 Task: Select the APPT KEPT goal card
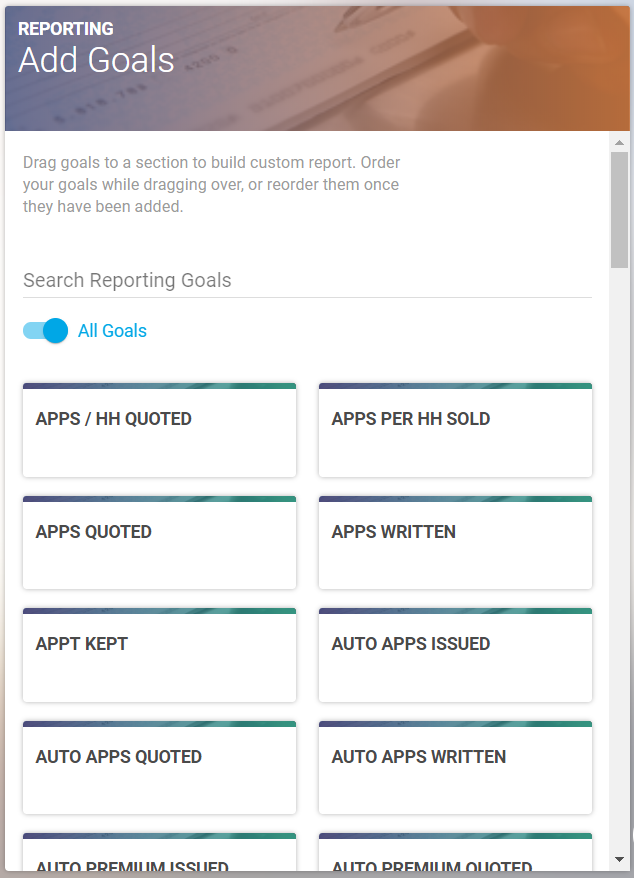[160, 655]
